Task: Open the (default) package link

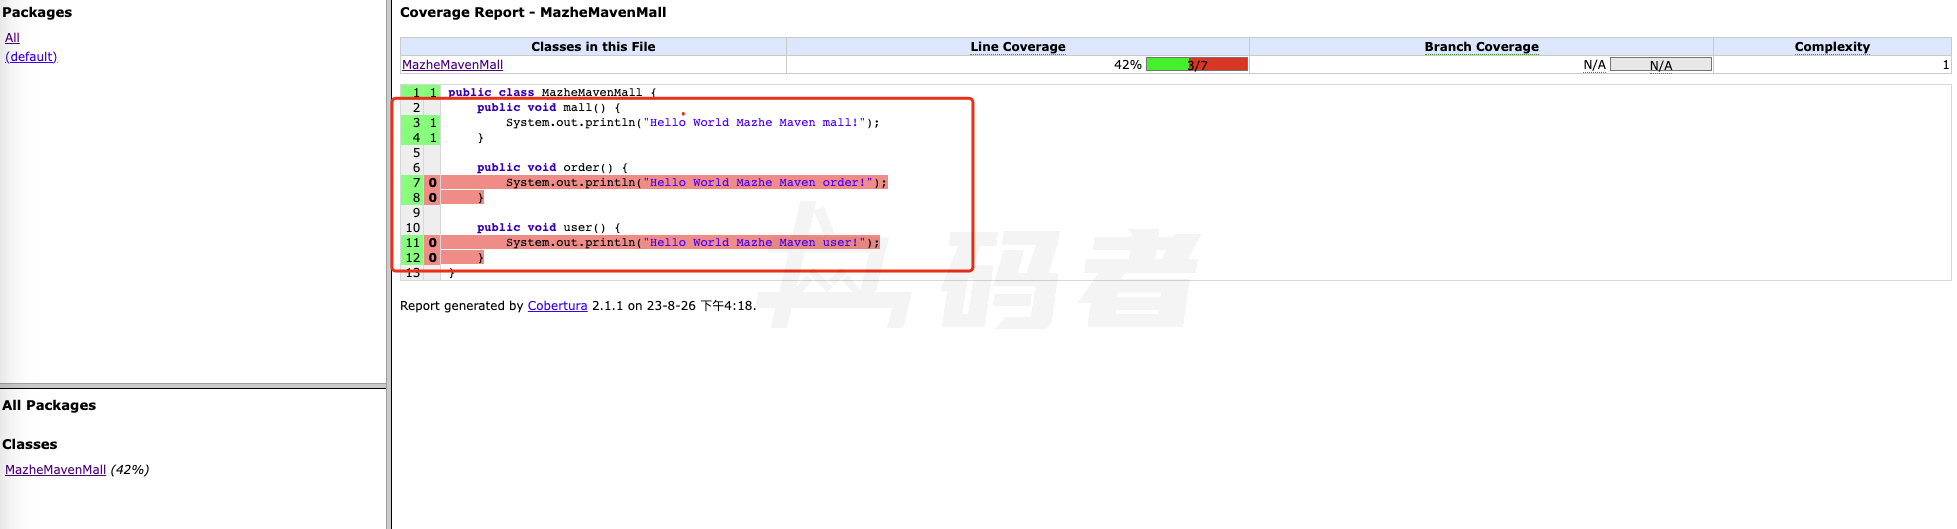Action: pos(31,57)
